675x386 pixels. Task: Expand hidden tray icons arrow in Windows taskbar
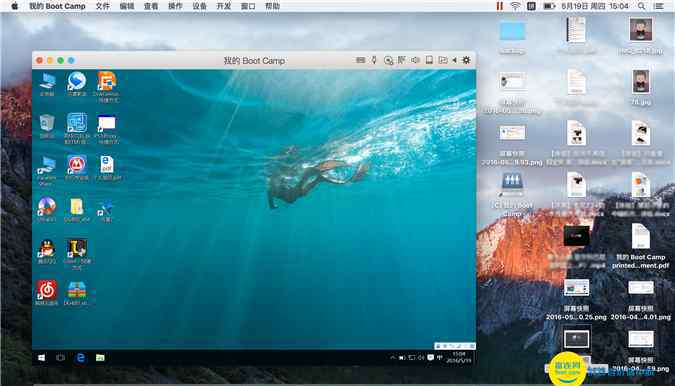(393, 358)
